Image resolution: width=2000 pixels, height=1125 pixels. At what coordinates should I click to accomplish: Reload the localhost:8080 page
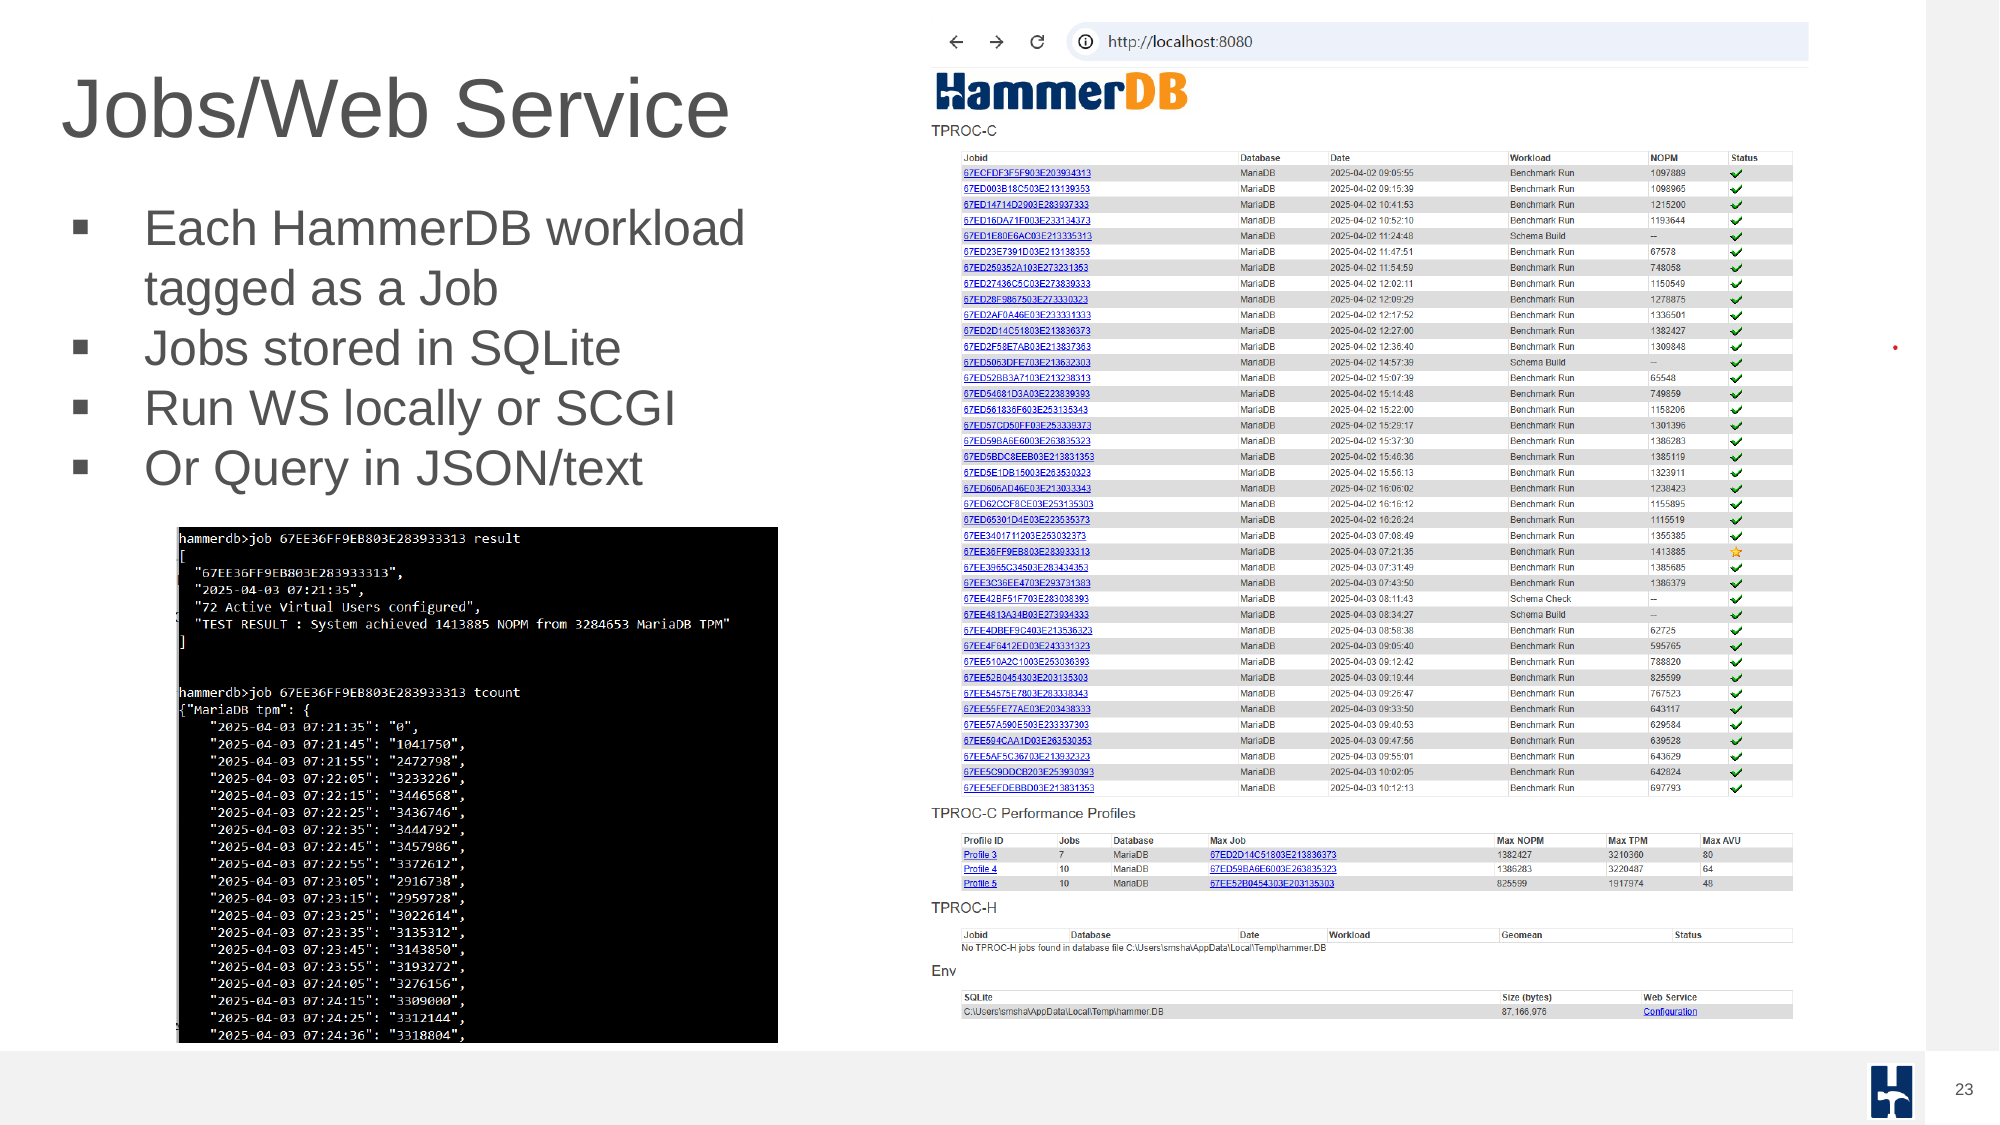click(x=1037, y=42)
